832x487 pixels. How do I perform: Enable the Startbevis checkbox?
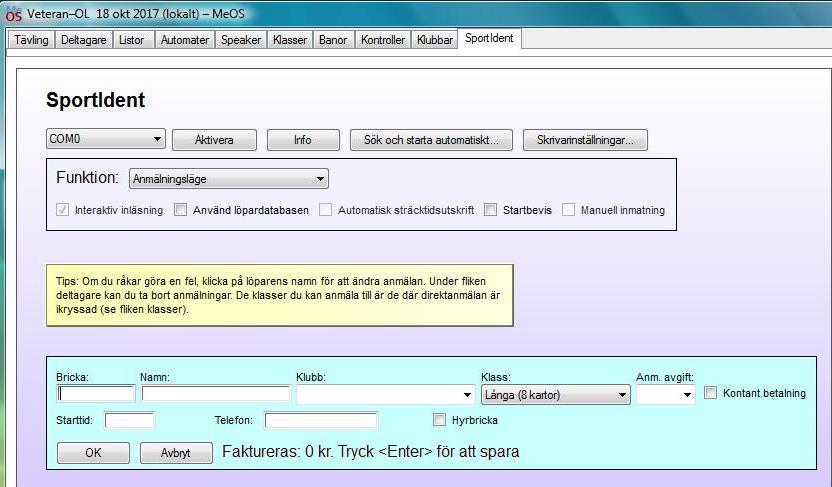[490, 210]
